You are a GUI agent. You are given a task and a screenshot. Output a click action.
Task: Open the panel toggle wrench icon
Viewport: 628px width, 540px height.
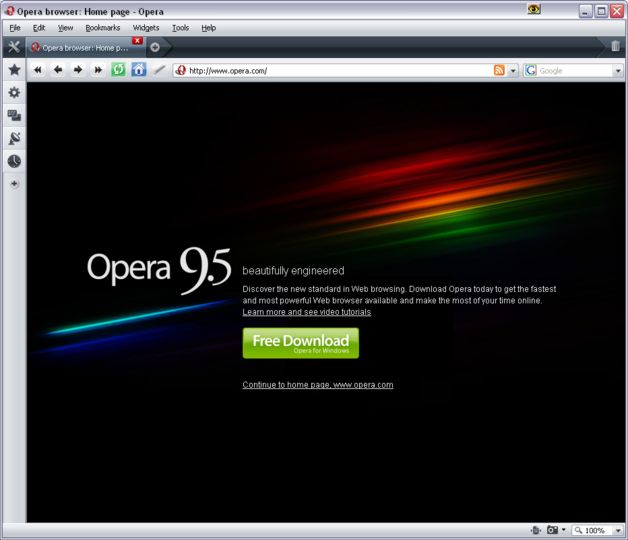[x=14, y=47]
